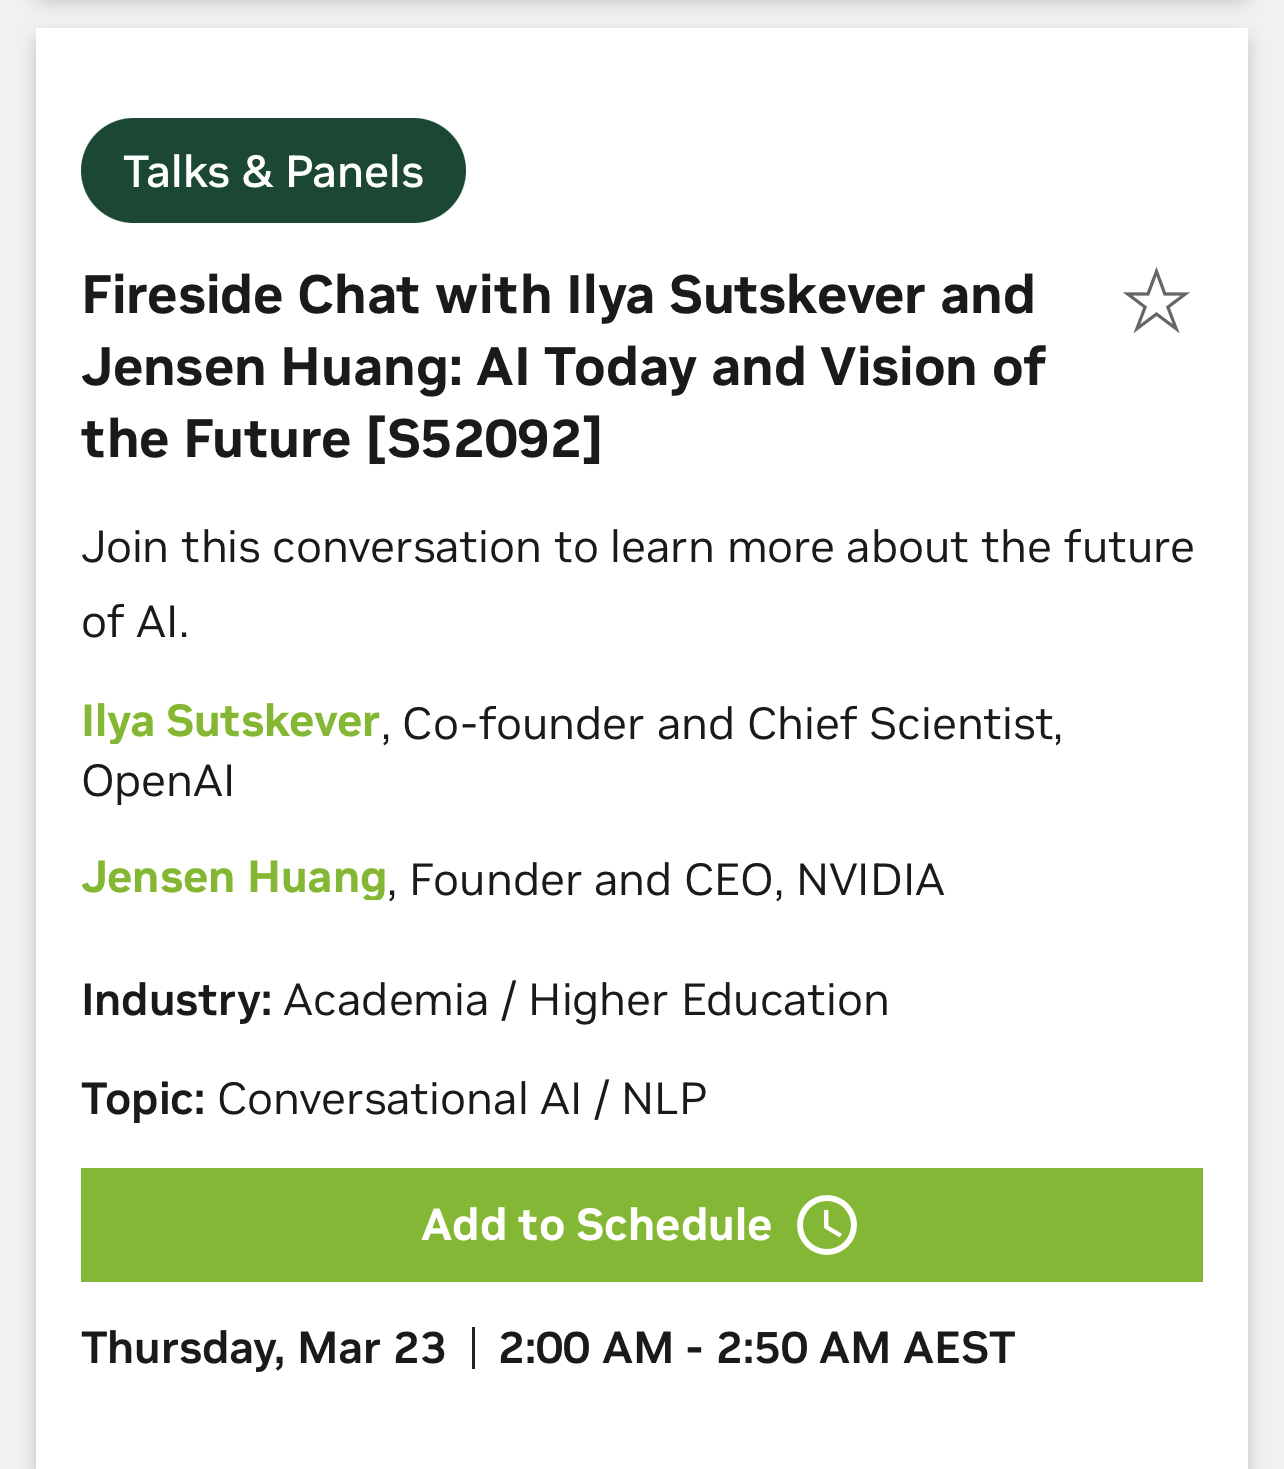This screenshot has width=1284, height=1469.
Task: Click the bold Topic label
Action: coord(144,1099)
